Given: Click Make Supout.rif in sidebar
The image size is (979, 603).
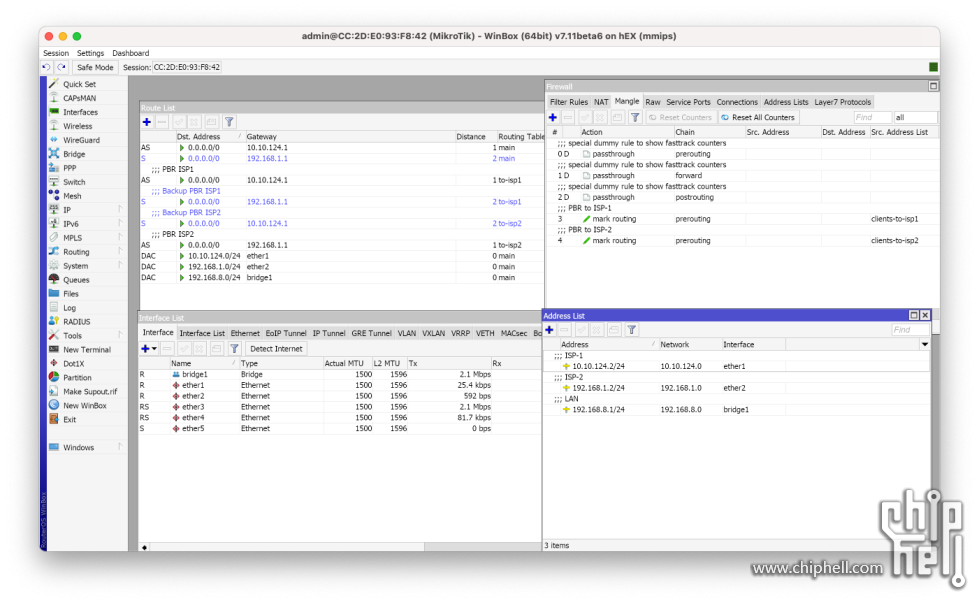Looking at the screenshot, I should pyautogui.click(x=90, y=392).
